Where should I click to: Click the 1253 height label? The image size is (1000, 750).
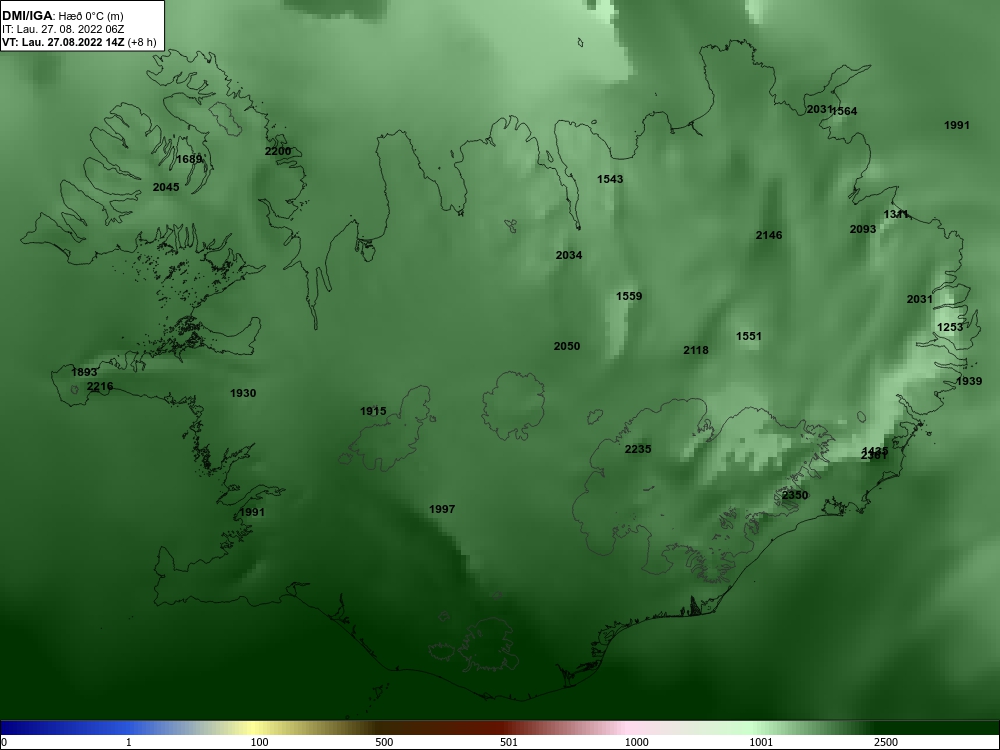tap(950, 327)
